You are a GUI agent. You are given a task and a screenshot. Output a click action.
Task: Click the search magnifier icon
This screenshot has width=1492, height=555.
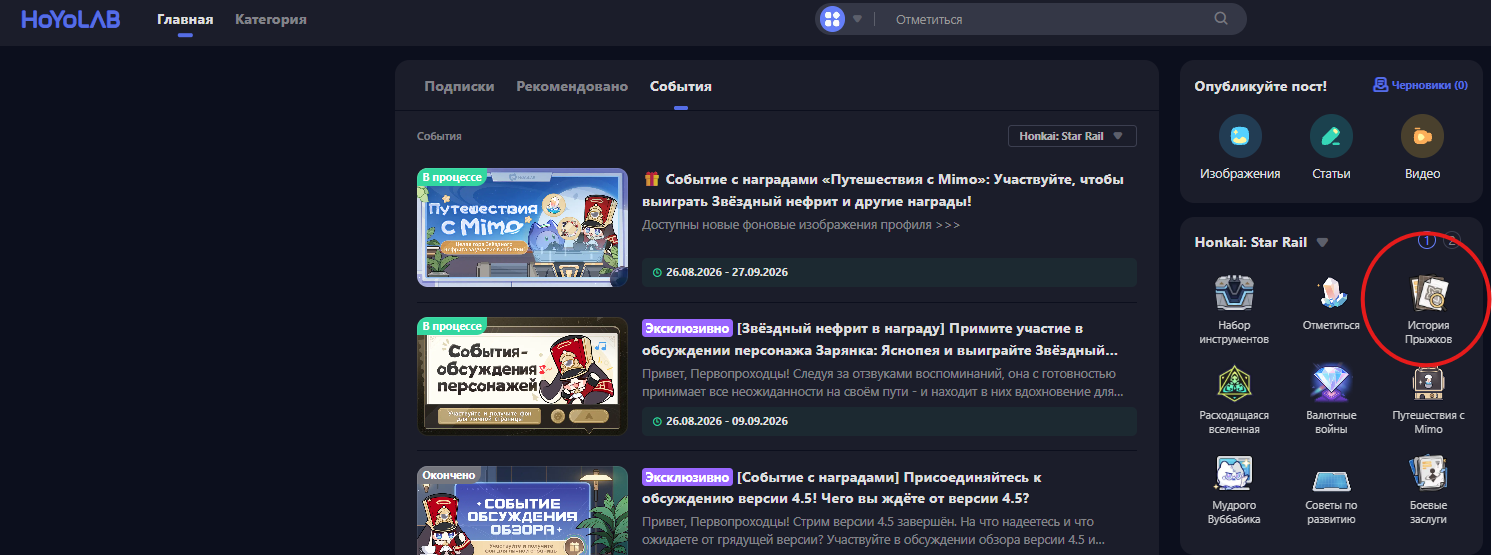(x=1221, y=19)
